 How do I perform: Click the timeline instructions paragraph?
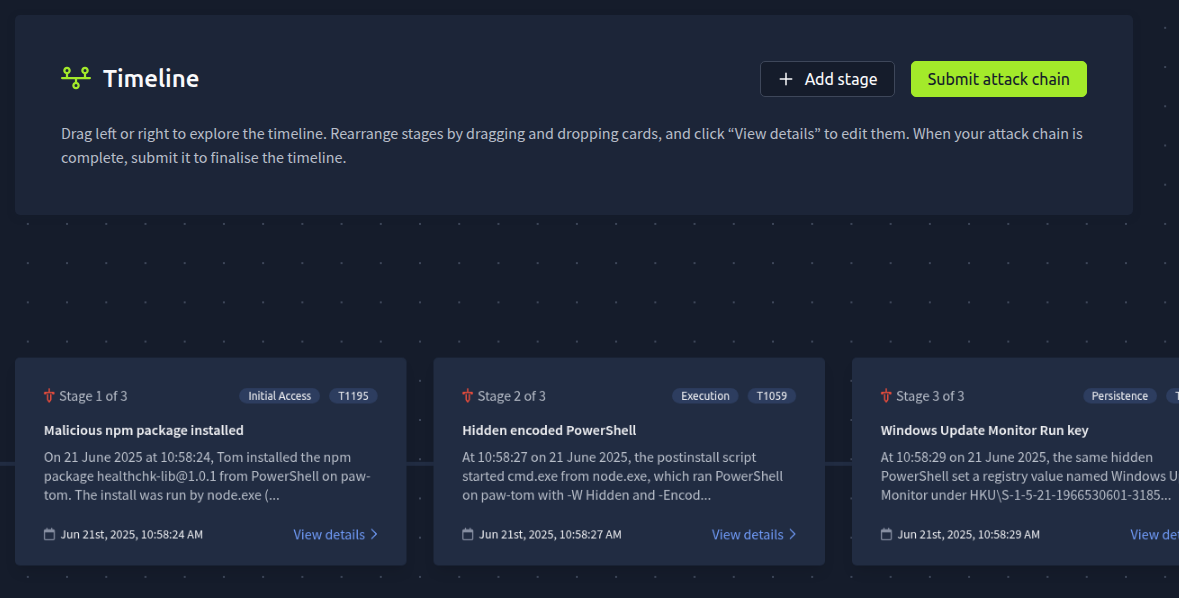(571, 145)
